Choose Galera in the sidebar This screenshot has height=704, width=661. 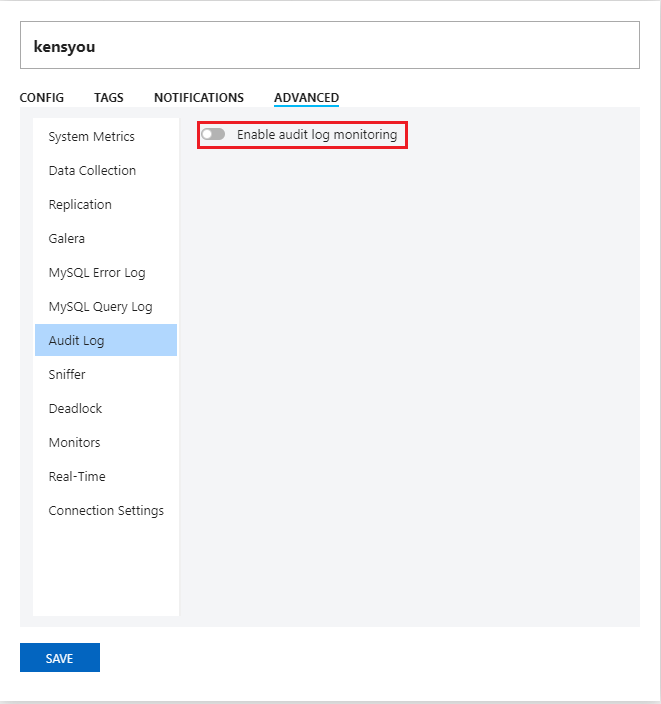106,238
